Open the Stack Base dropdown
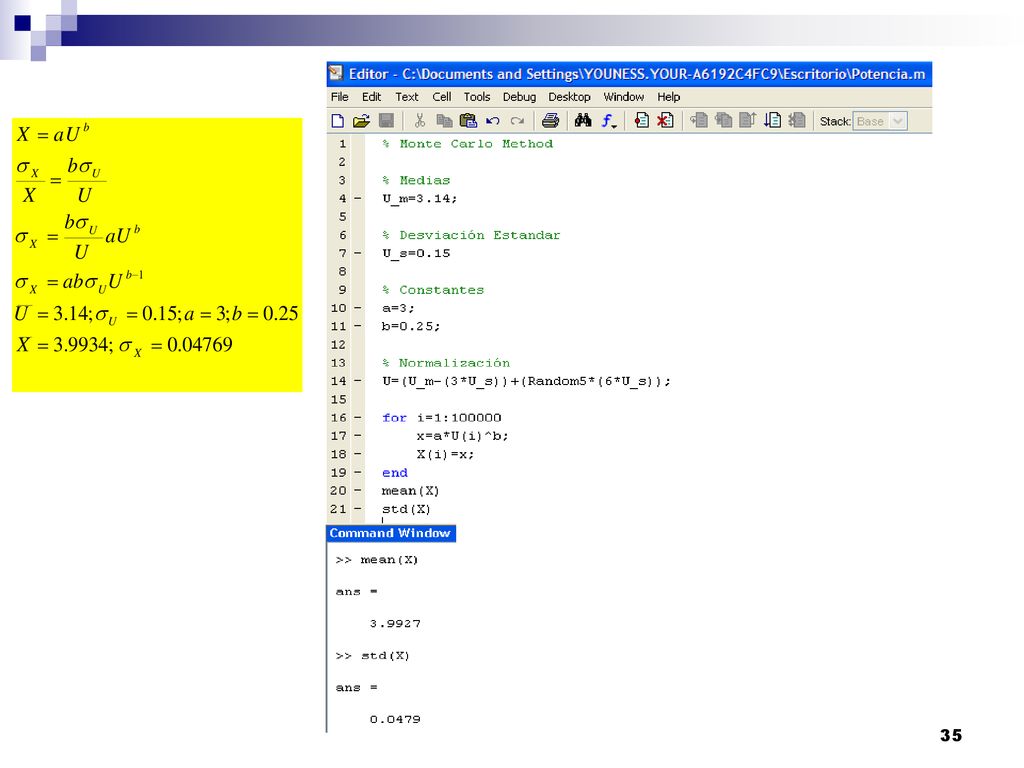This screenshot has width=1024, height=768. pyautogui.click(x=898, y=121)
